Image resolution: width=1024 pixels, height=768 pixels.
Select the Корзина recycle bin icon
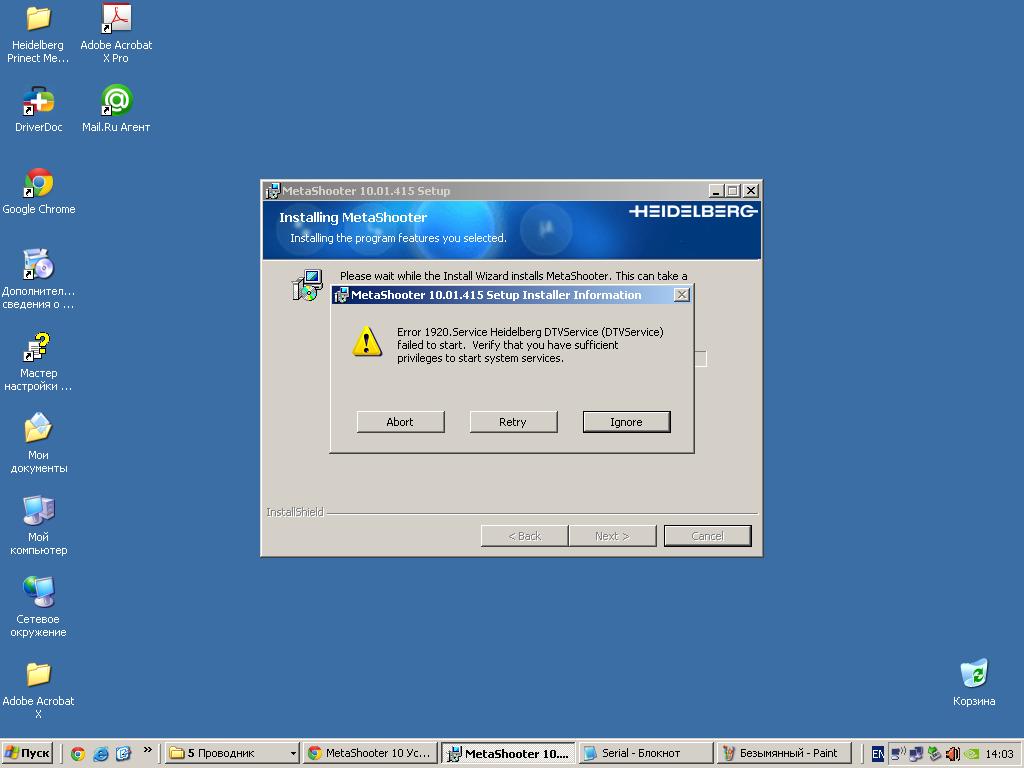pyautogui.click(x=974, y=673)
